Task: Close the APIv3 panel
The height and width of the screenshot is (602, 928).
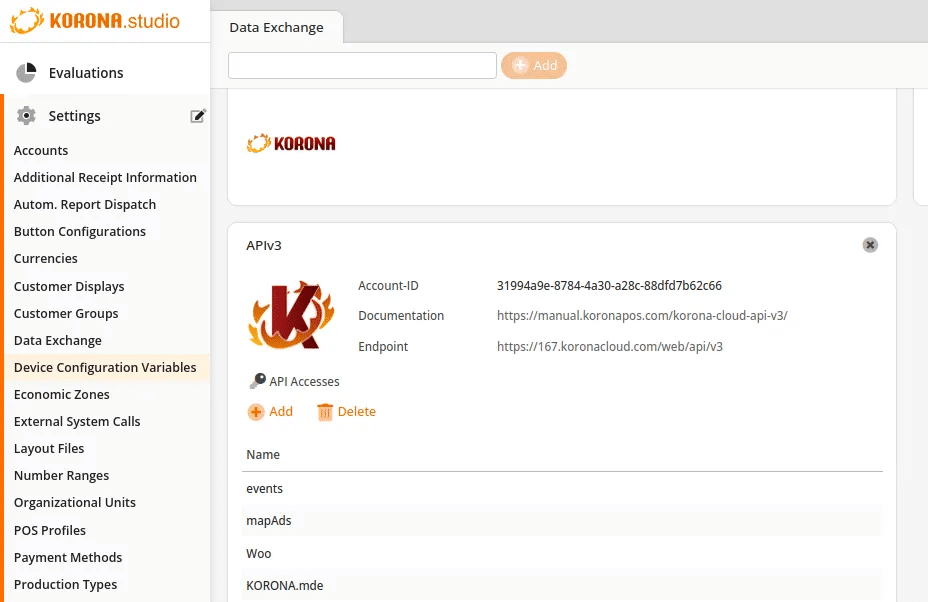Action: (870, 245)
